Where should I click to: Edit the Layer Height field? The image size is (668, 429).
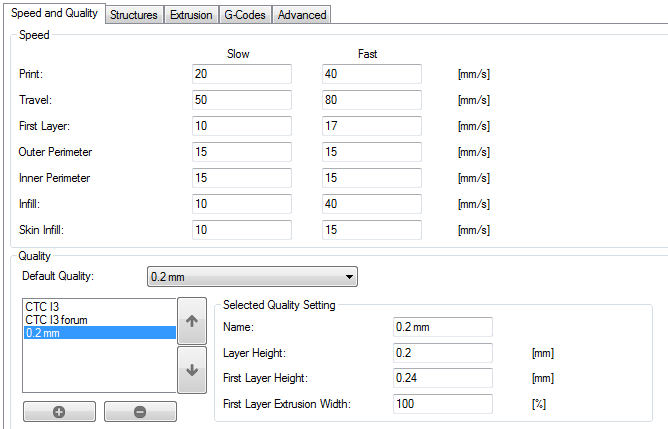pyautogui.click(x=443, y=353)
